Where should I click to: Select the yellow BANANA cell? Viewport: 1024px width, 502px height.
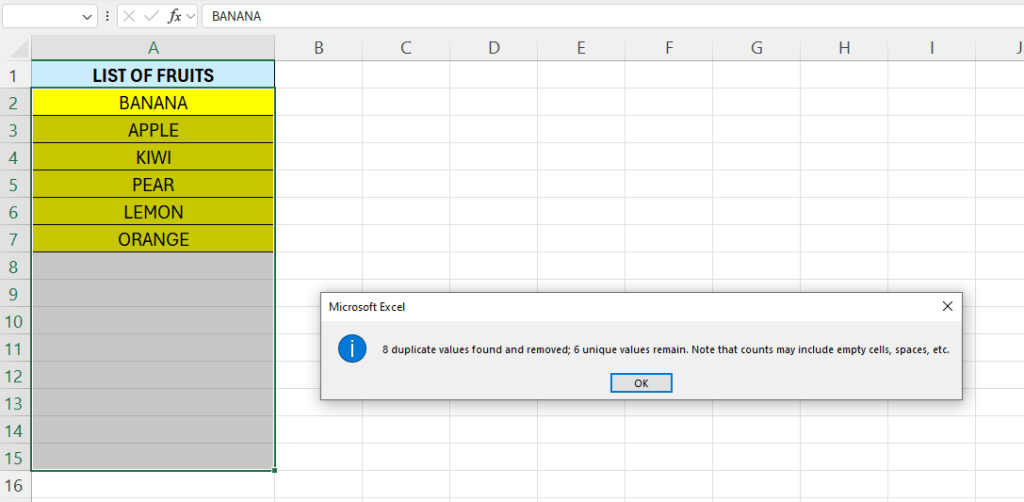point(153,102)
